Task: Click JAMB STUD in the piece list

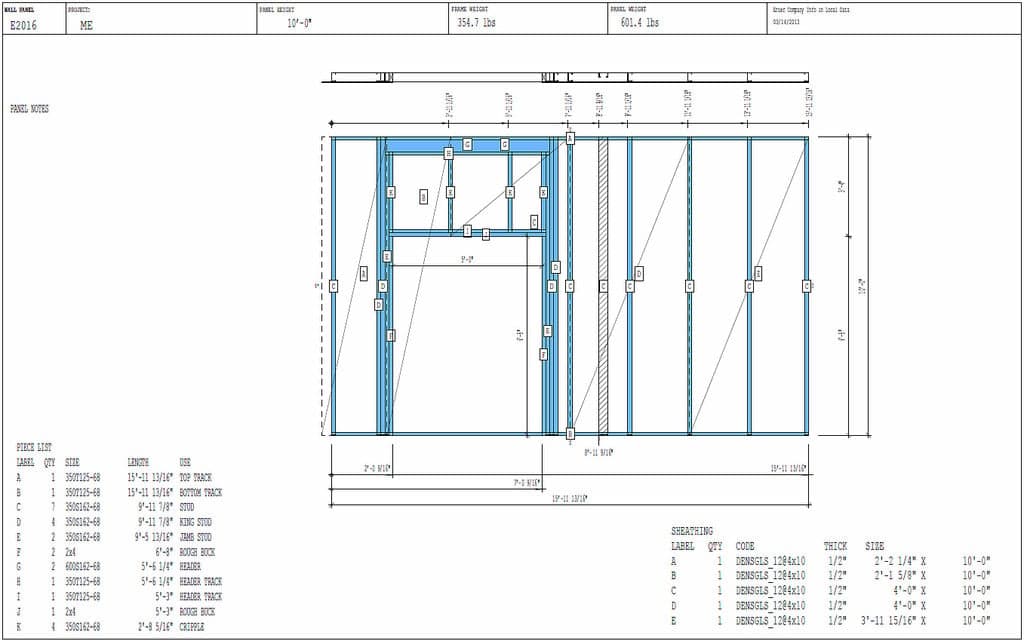Action: (195, 537)
